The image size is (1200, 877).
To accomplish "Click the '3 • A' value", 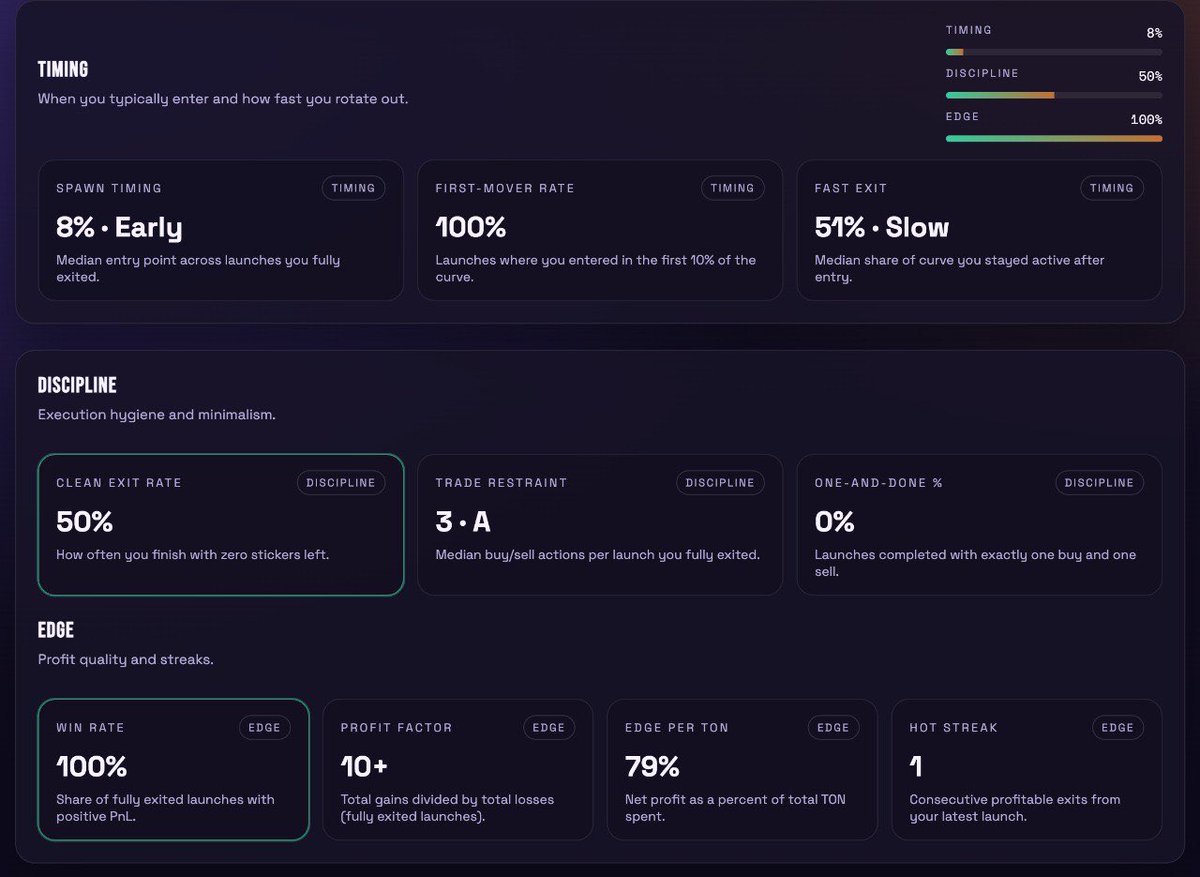I will (x=463, y=522).
